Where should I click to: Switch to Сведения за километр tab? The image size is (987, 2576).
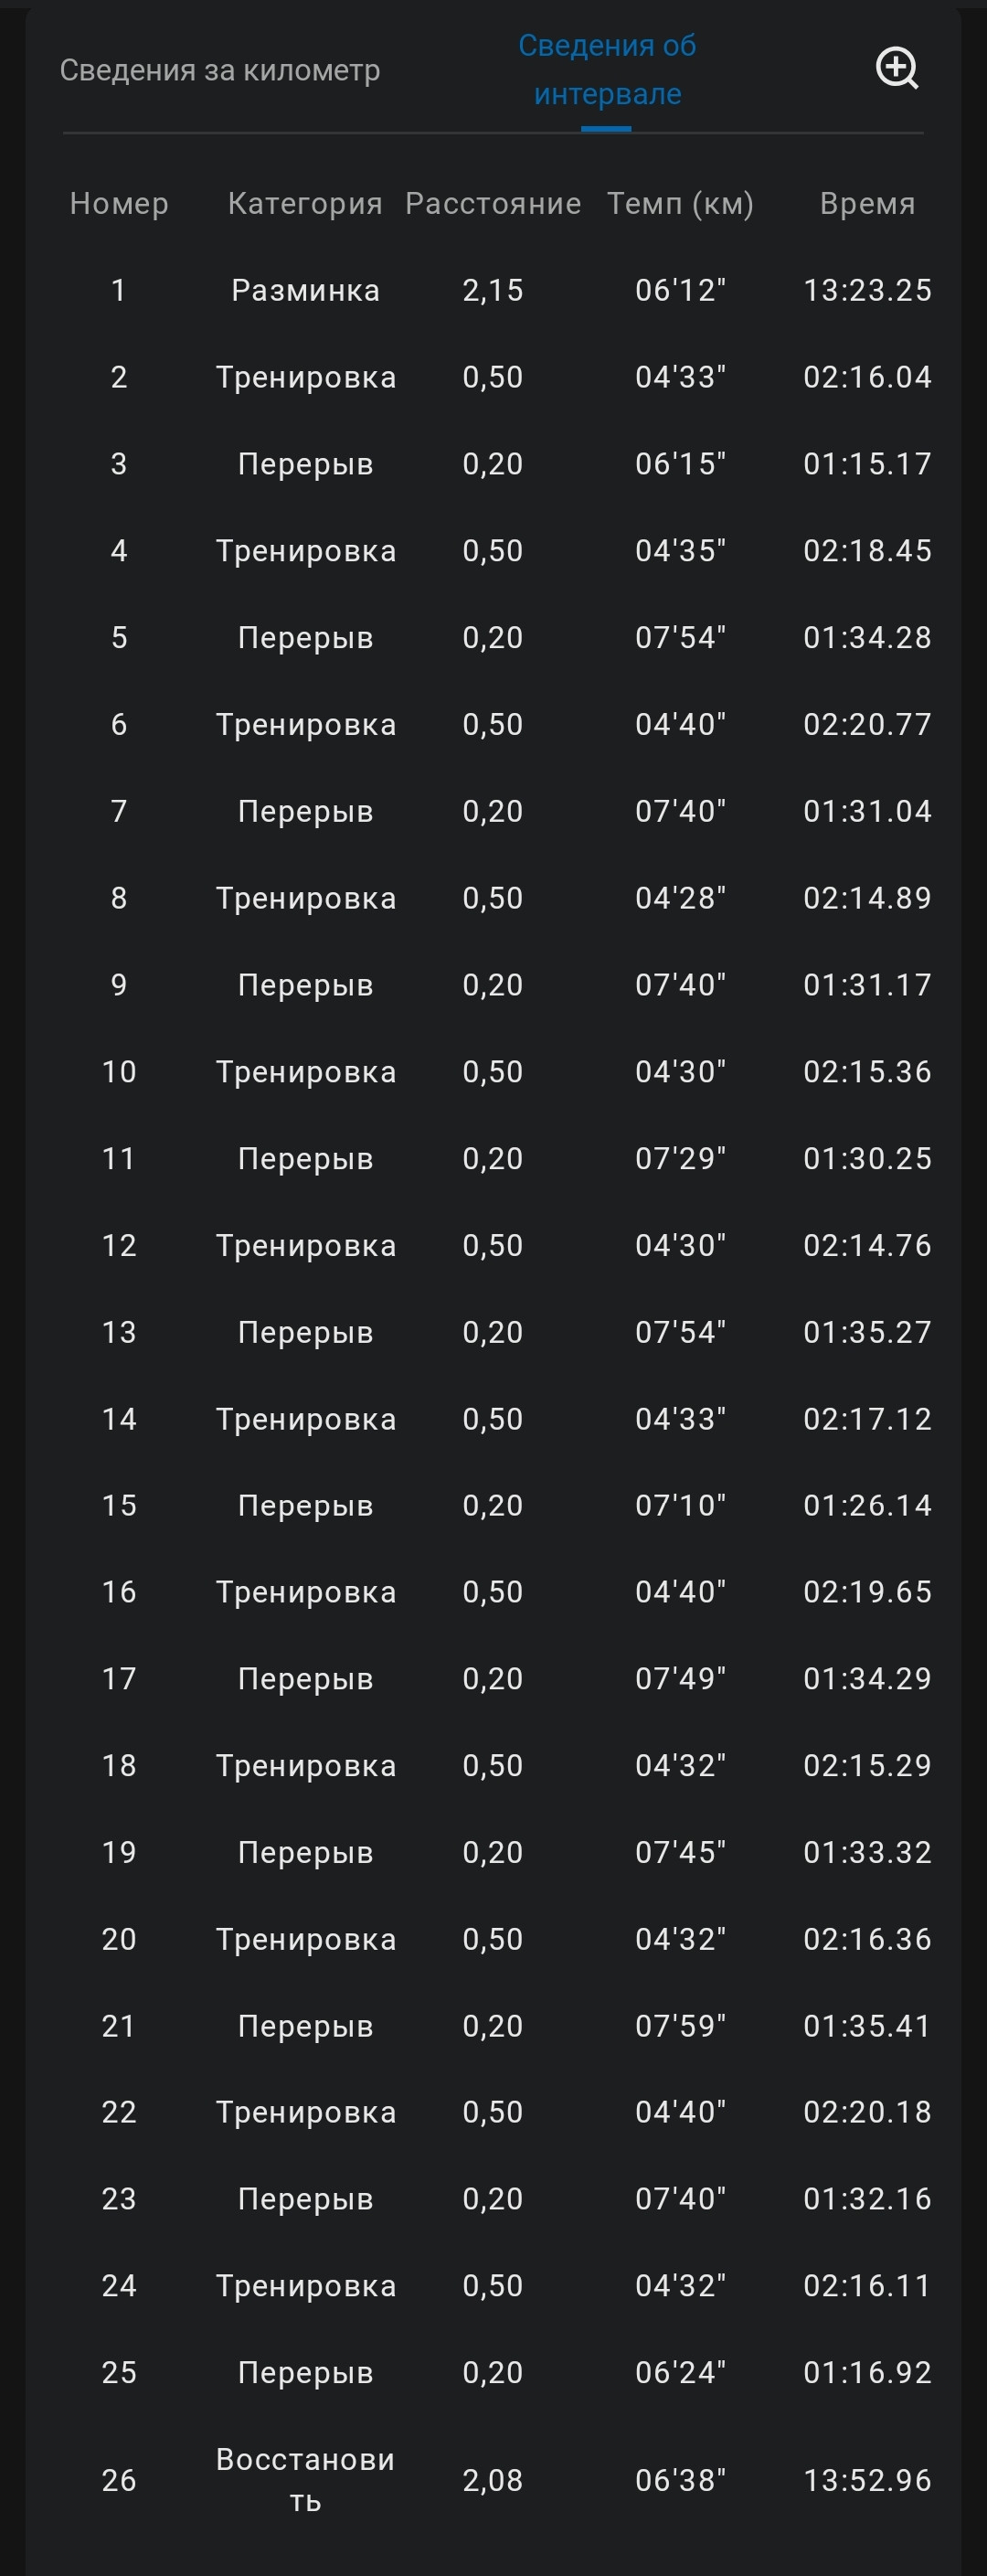220,70
